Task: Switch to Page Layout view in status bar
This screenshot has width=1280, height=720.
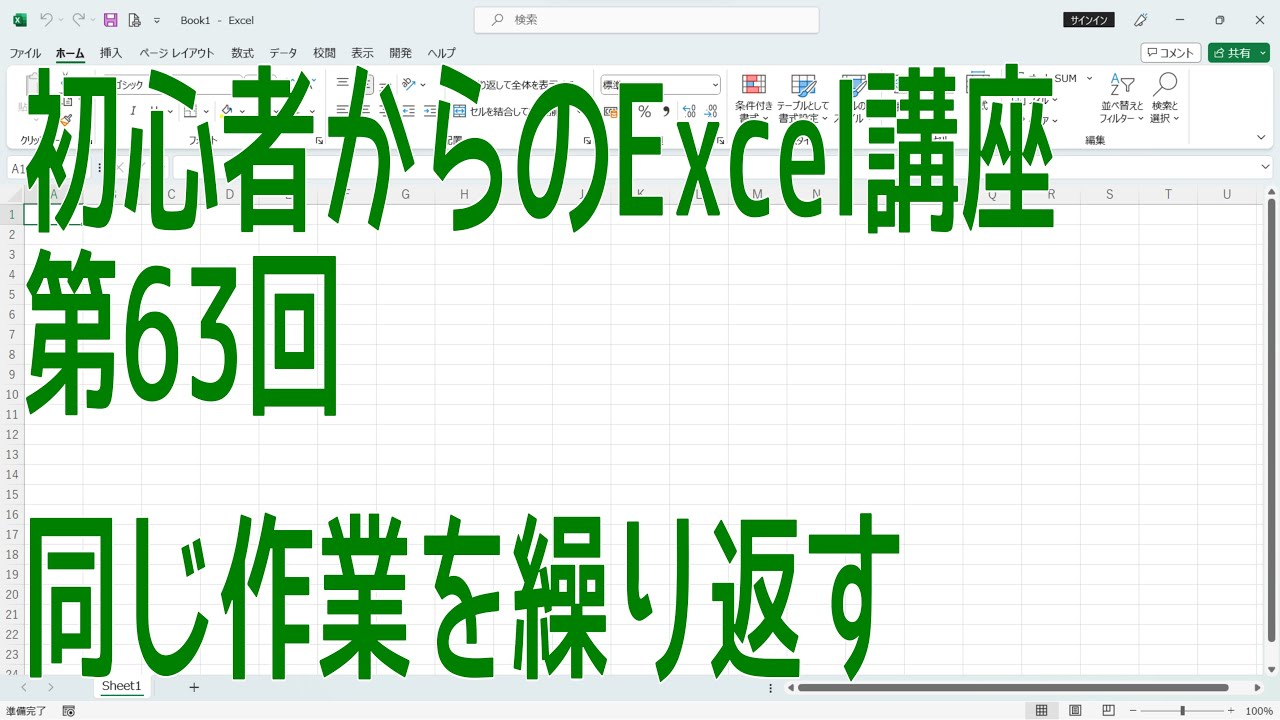Action: (1075, 711)
